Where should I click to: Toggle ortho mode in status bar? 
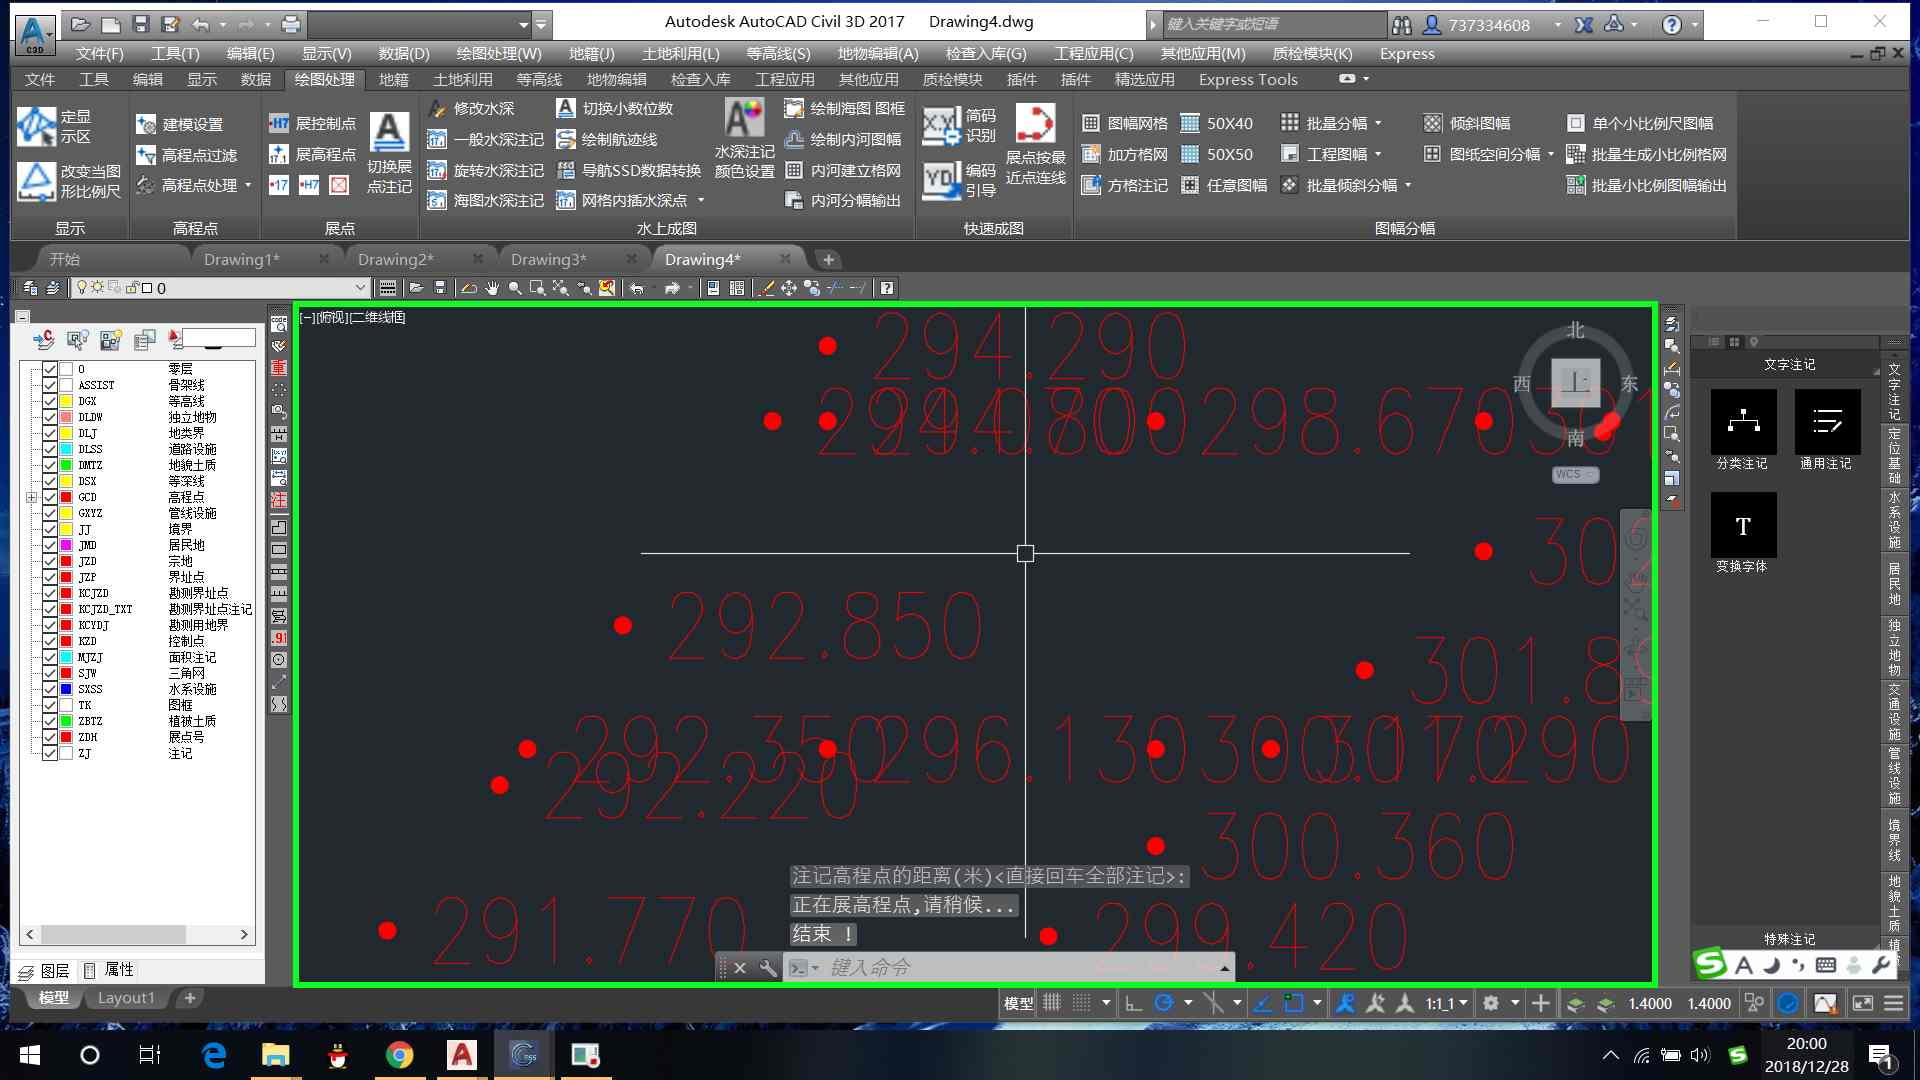coord(1133,1003)
